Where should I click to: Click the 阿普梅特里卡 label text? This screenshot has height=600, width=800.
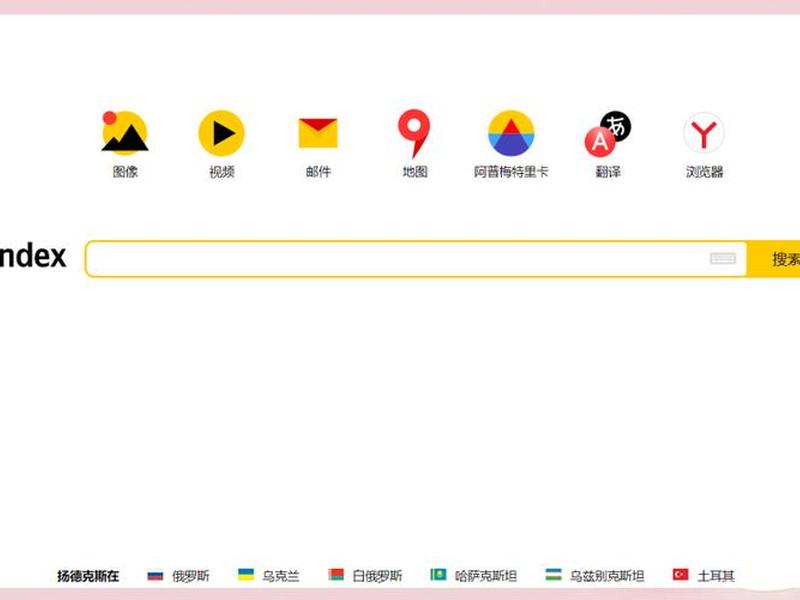point(511,172)
